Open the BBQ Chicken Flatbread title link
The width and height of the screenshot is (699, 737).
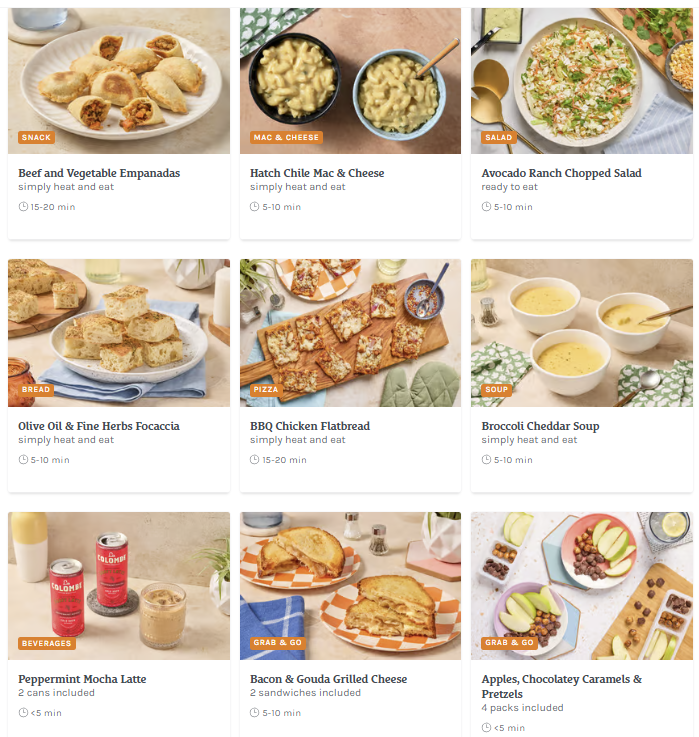310,426
